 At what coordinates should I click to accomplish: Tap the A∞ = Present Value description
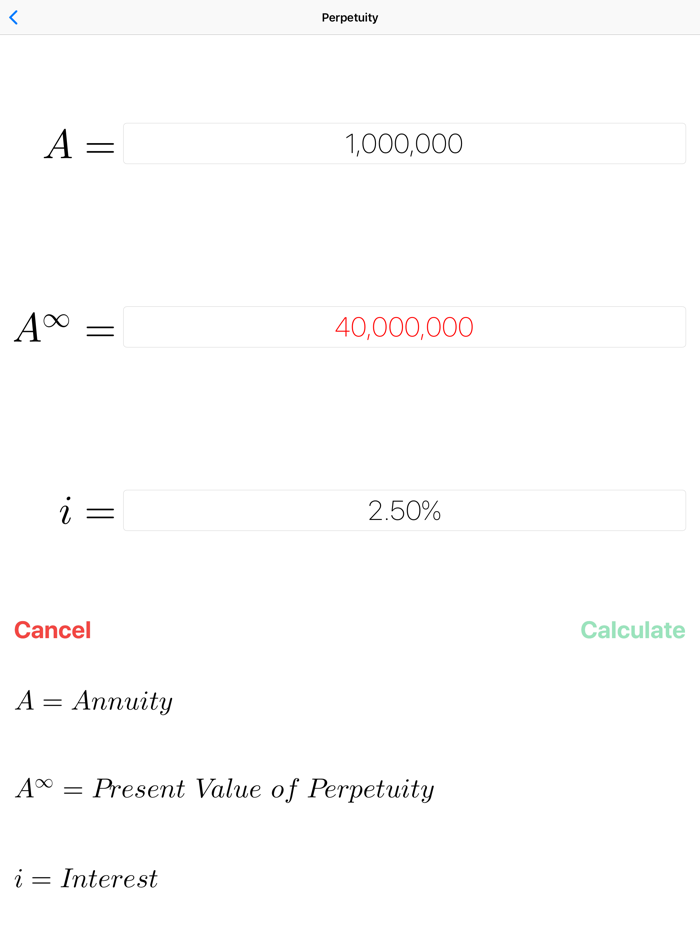(x=224, y=789)
